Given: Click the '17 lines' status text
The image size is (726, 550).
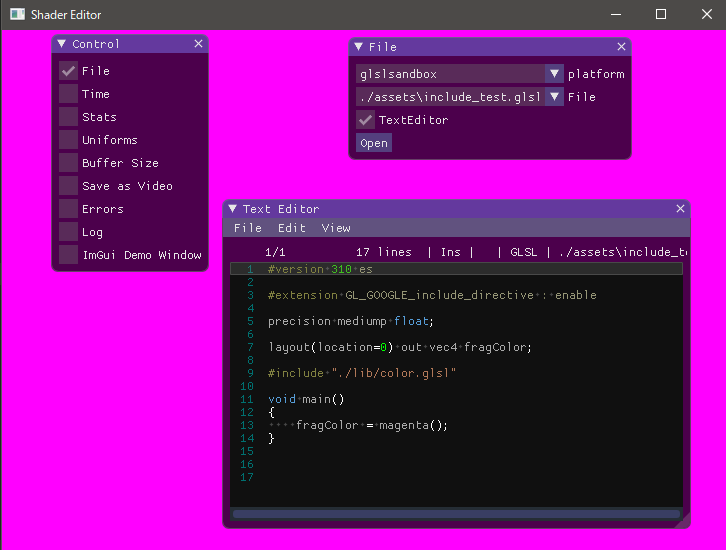Looking at the screenshot, I should 383,252.
